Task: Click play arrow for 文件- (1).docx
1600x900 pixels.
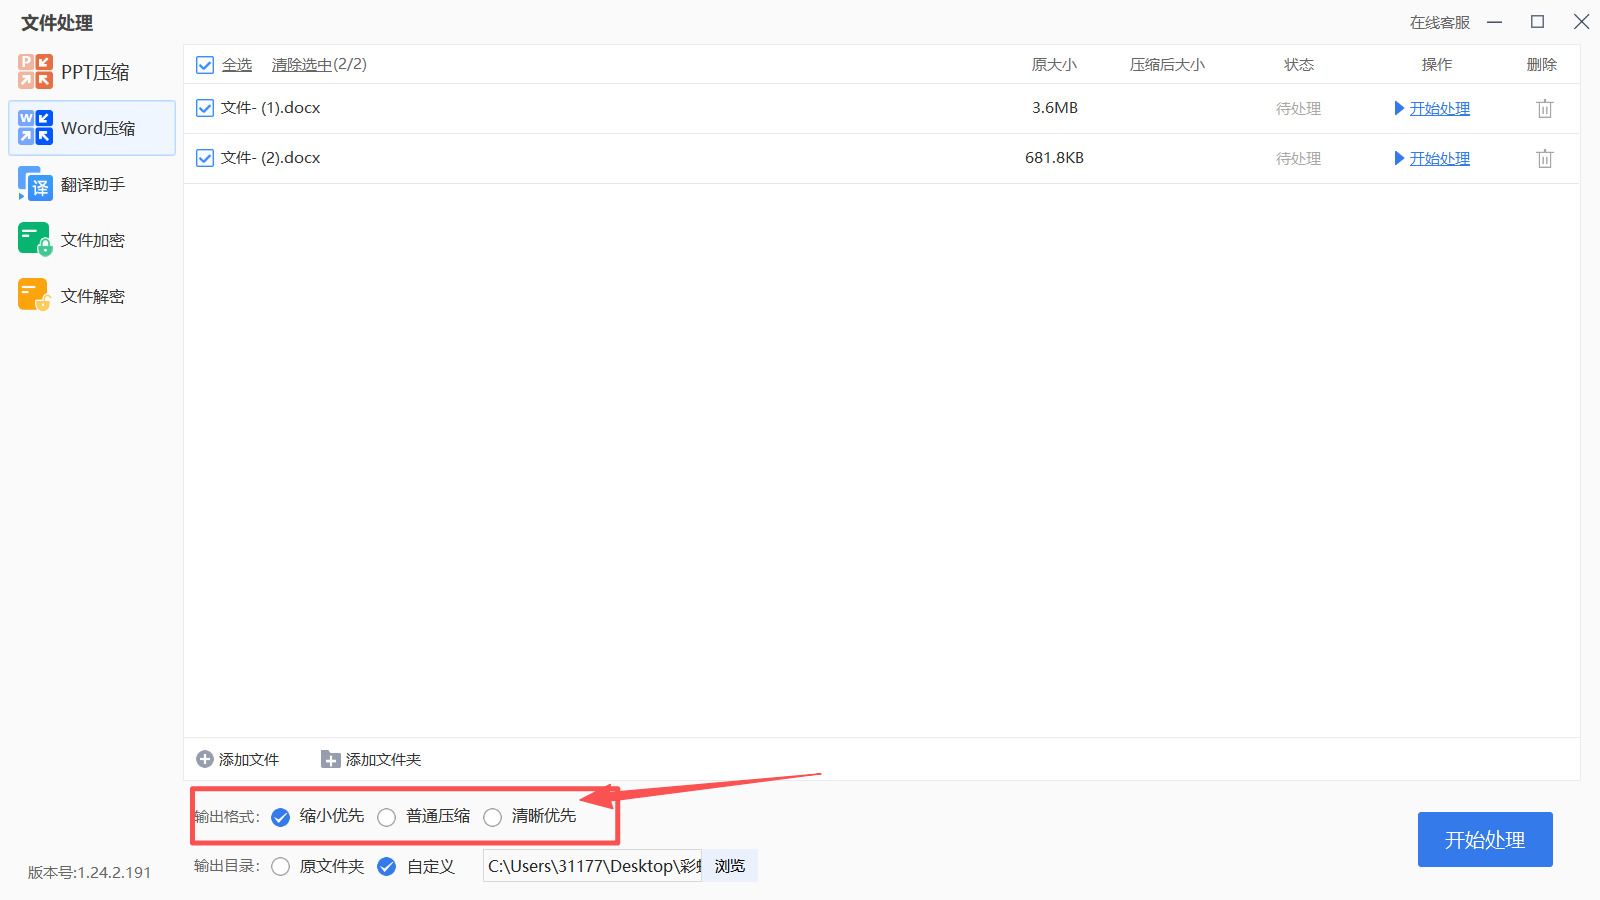Action: click(x=1400, y=108)
